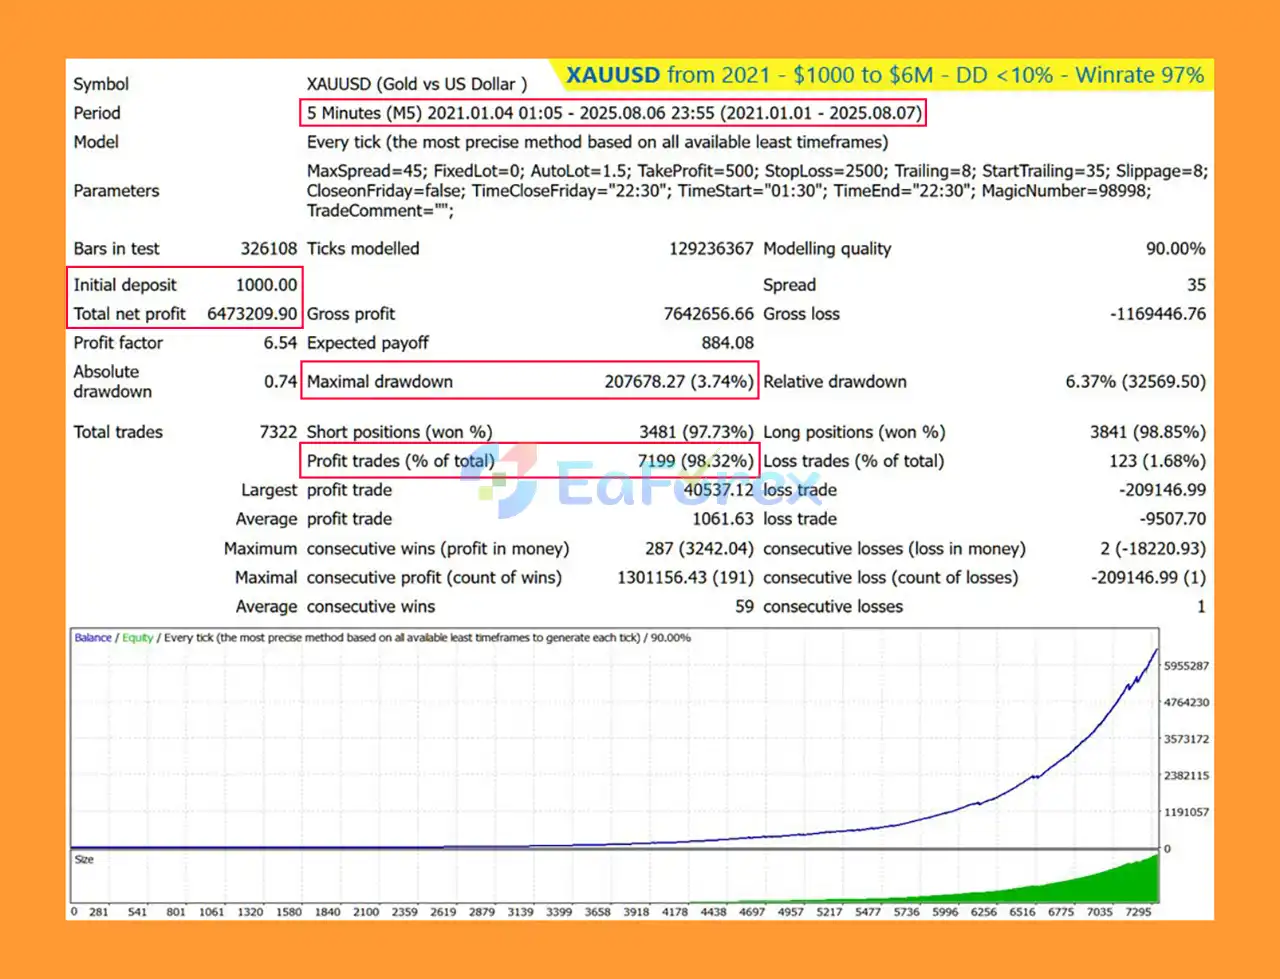Click the Symbol XAUUSD value text

pyautogui.click(x=416, y=85)
